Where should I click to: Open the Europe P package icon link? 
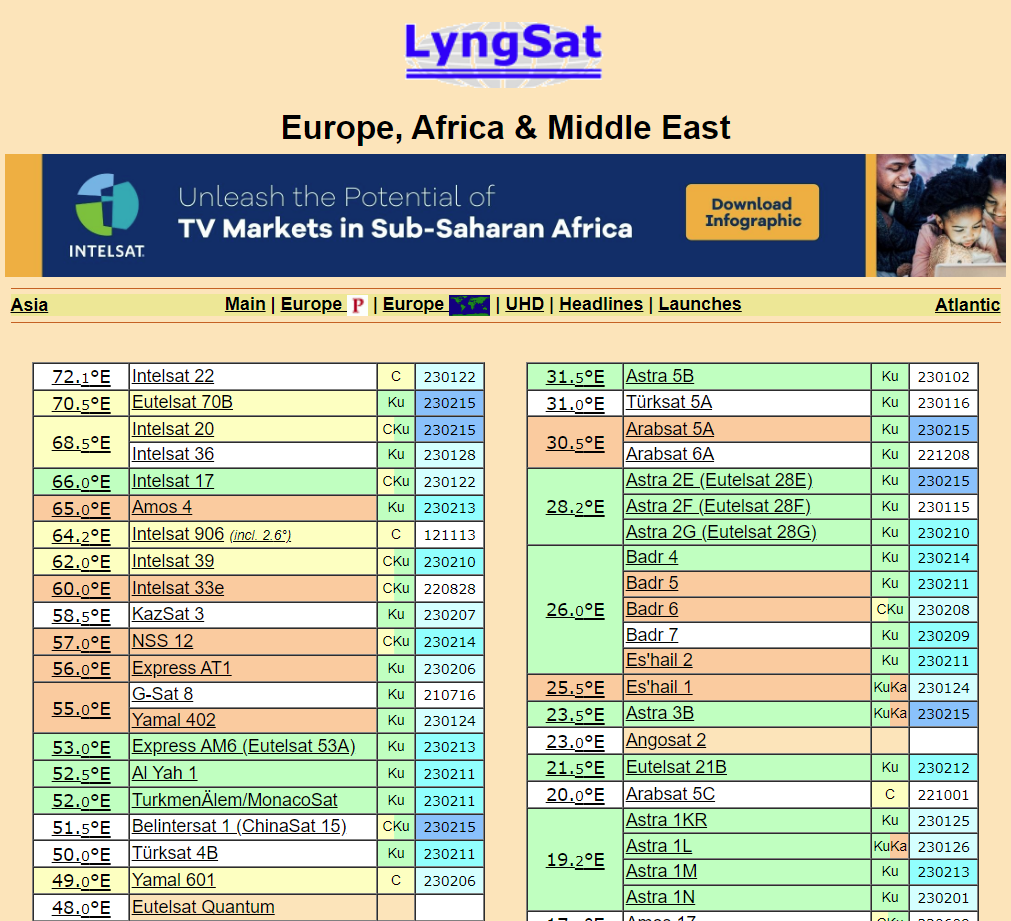click(x=357, y=305)
